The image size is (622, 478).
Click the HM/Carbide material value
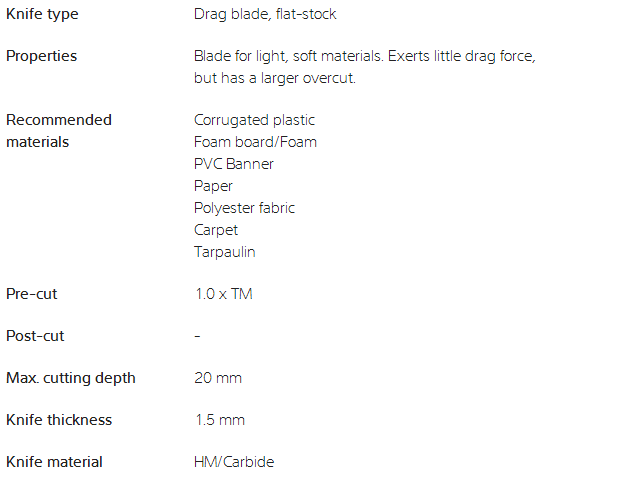click(x=234, y=462)
